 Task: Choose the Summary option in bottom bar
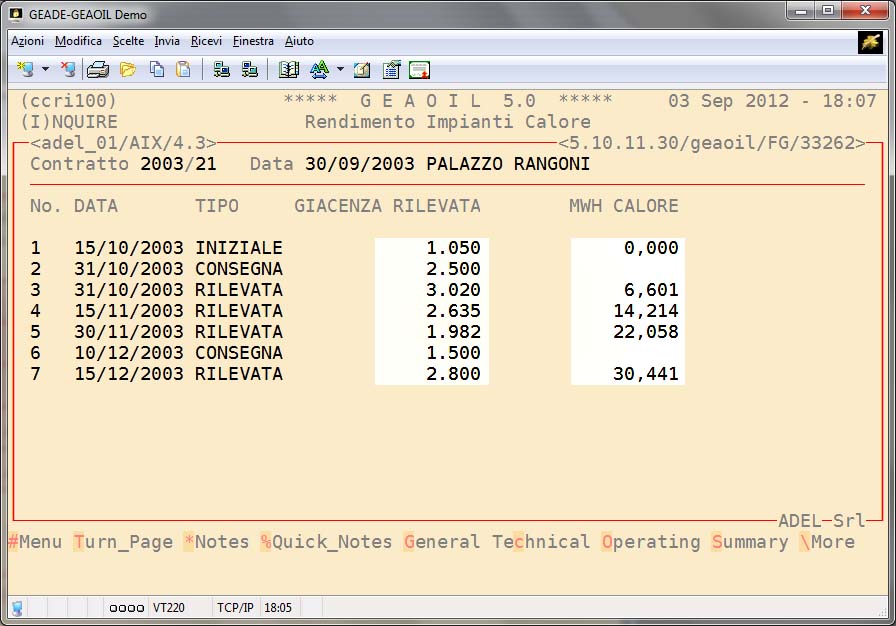(x=750, y=542)
